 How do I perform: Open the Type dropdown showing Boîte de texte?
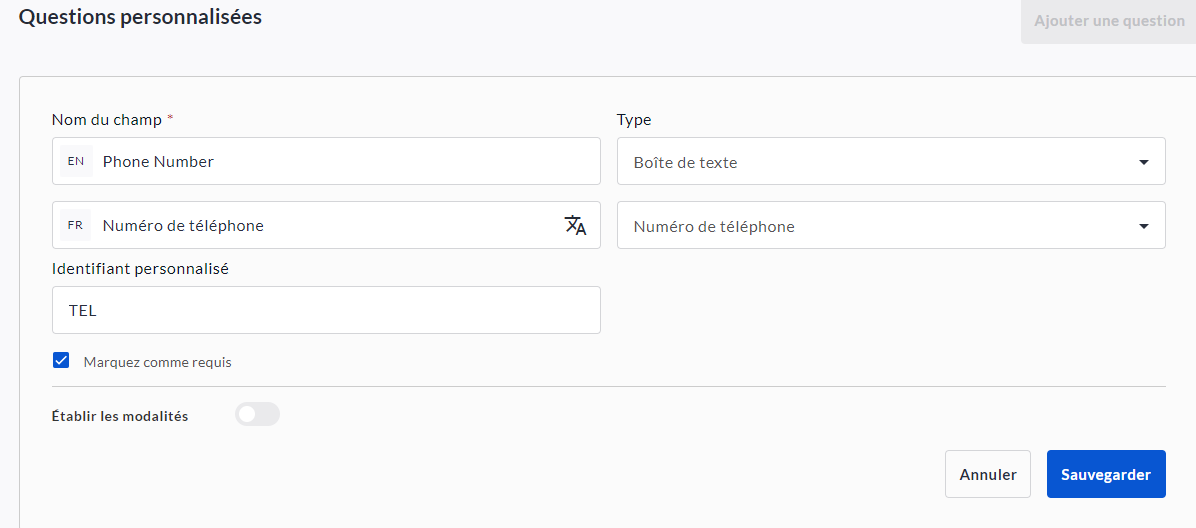(x=880, y=162)
